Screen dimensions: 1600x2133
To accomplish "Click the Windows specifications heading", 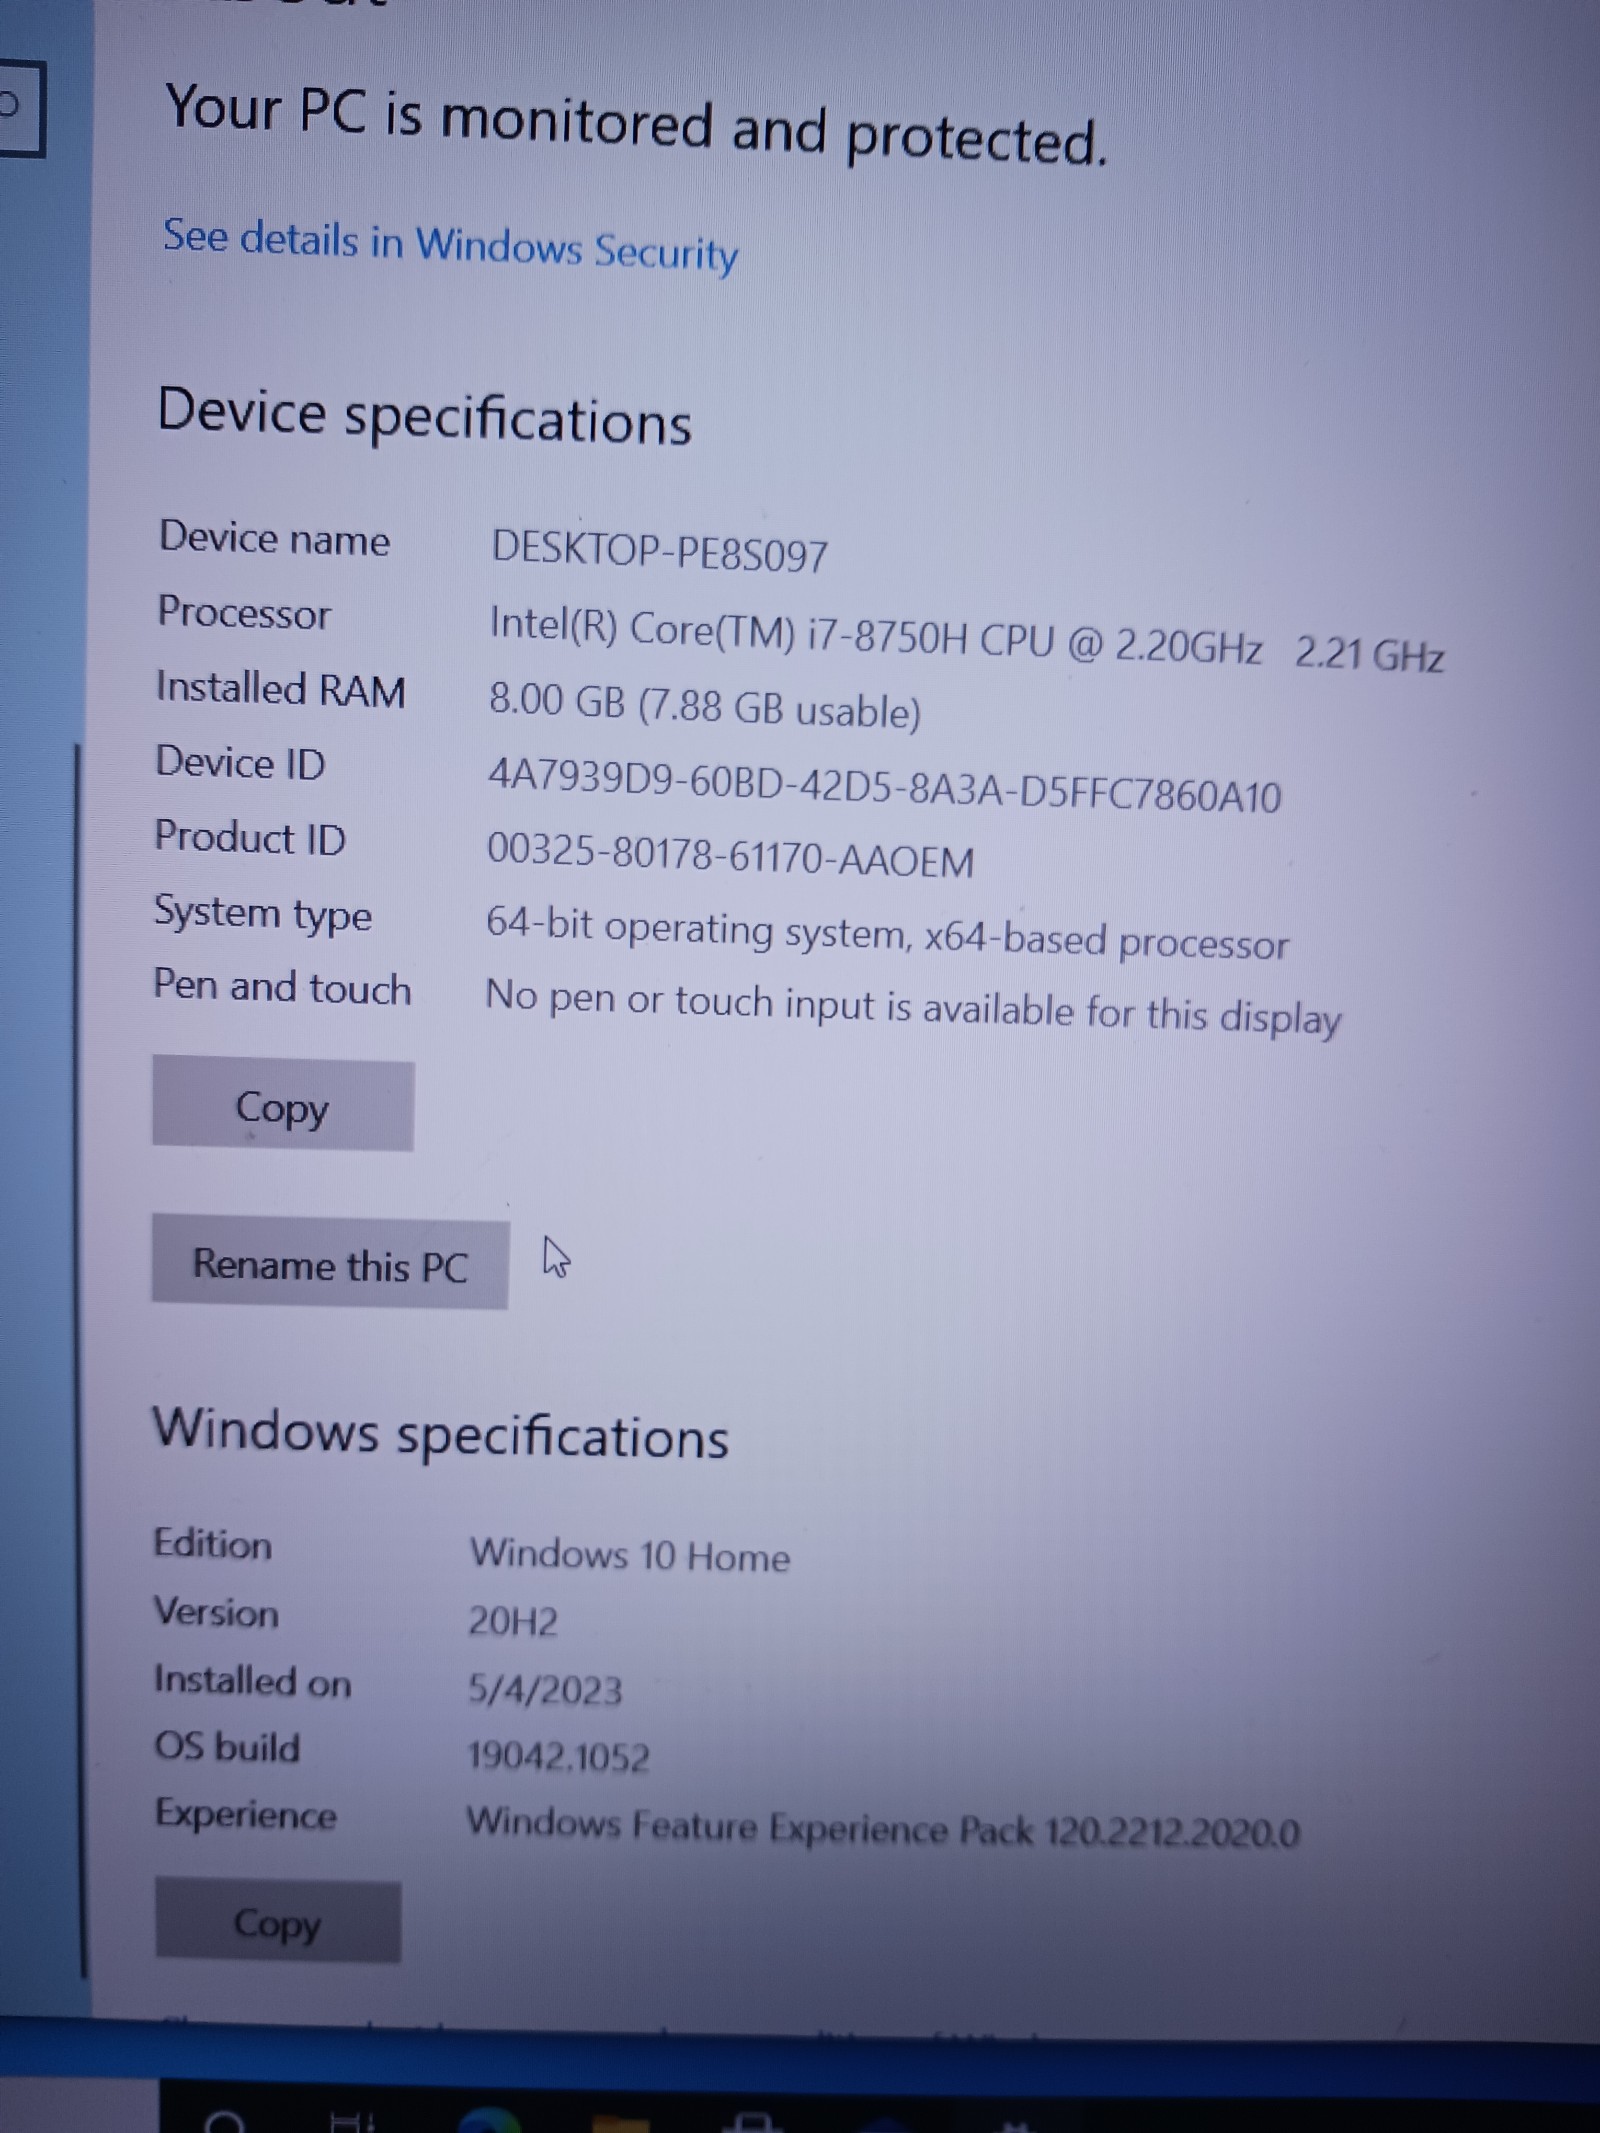I will [x=440, y=1433].
